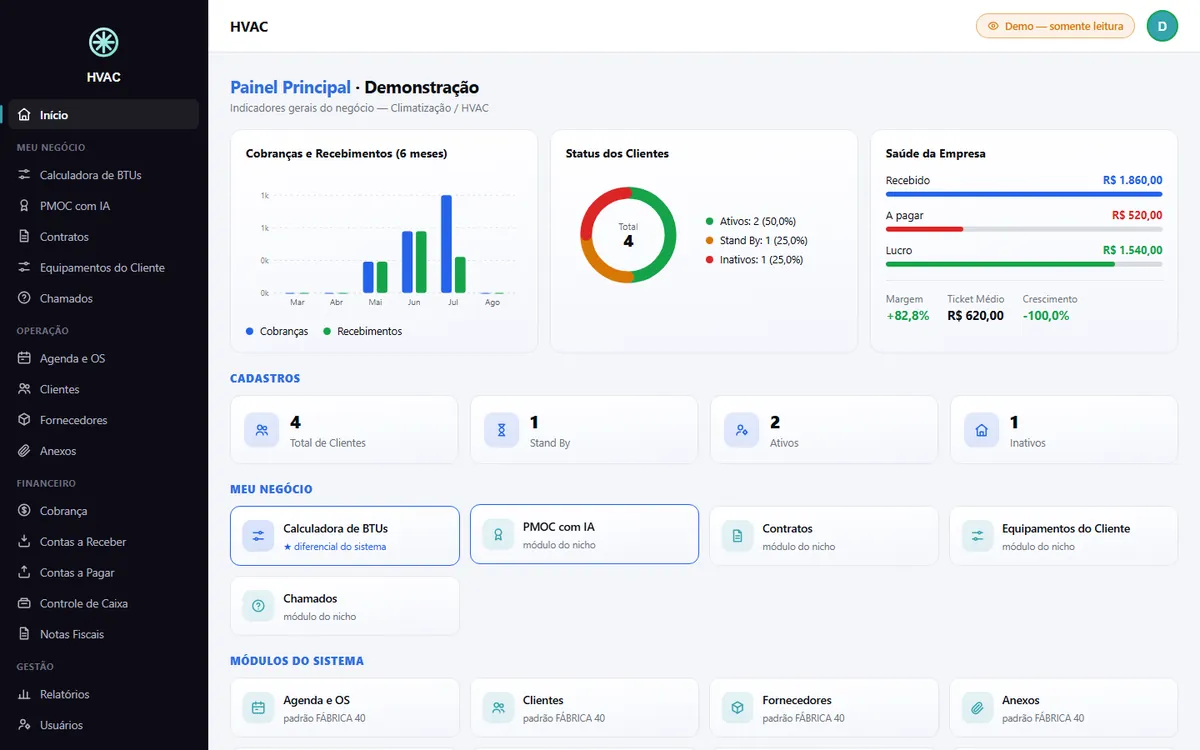Click the Contas a Pagar upload icon

[24, 573]
